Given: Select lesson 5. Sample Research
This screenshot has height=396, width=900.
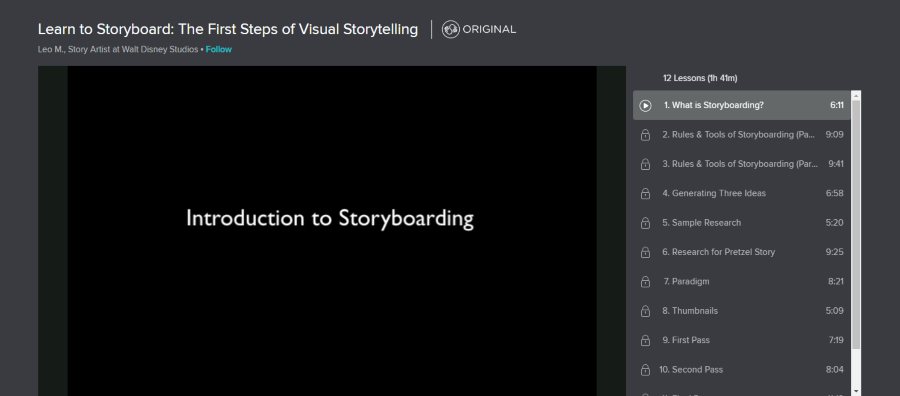Looking at the screenshot, I should point(742,223).
